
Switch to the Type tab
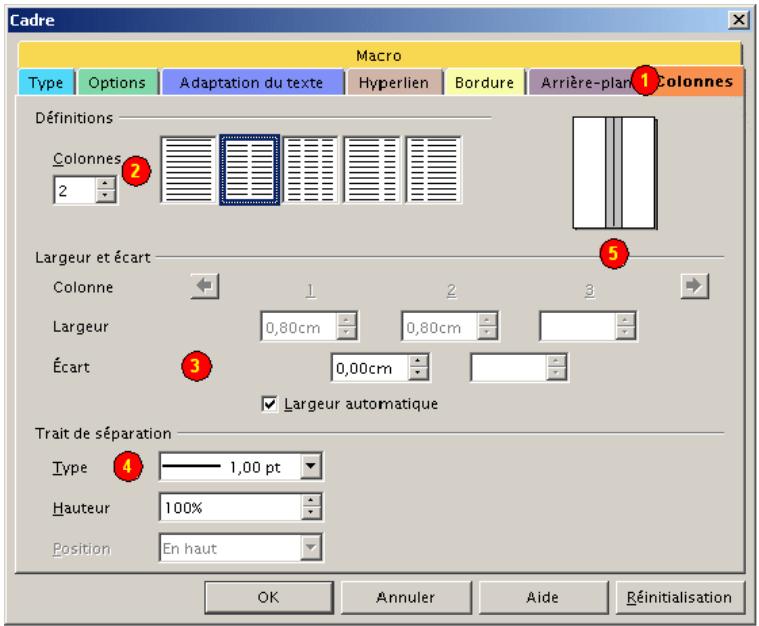[x=46, y=82]
